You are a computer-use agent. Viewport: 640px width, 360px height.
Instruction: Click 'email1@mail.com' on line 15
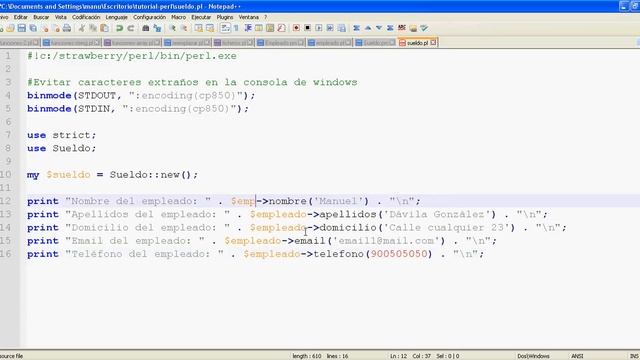(386, 241)
